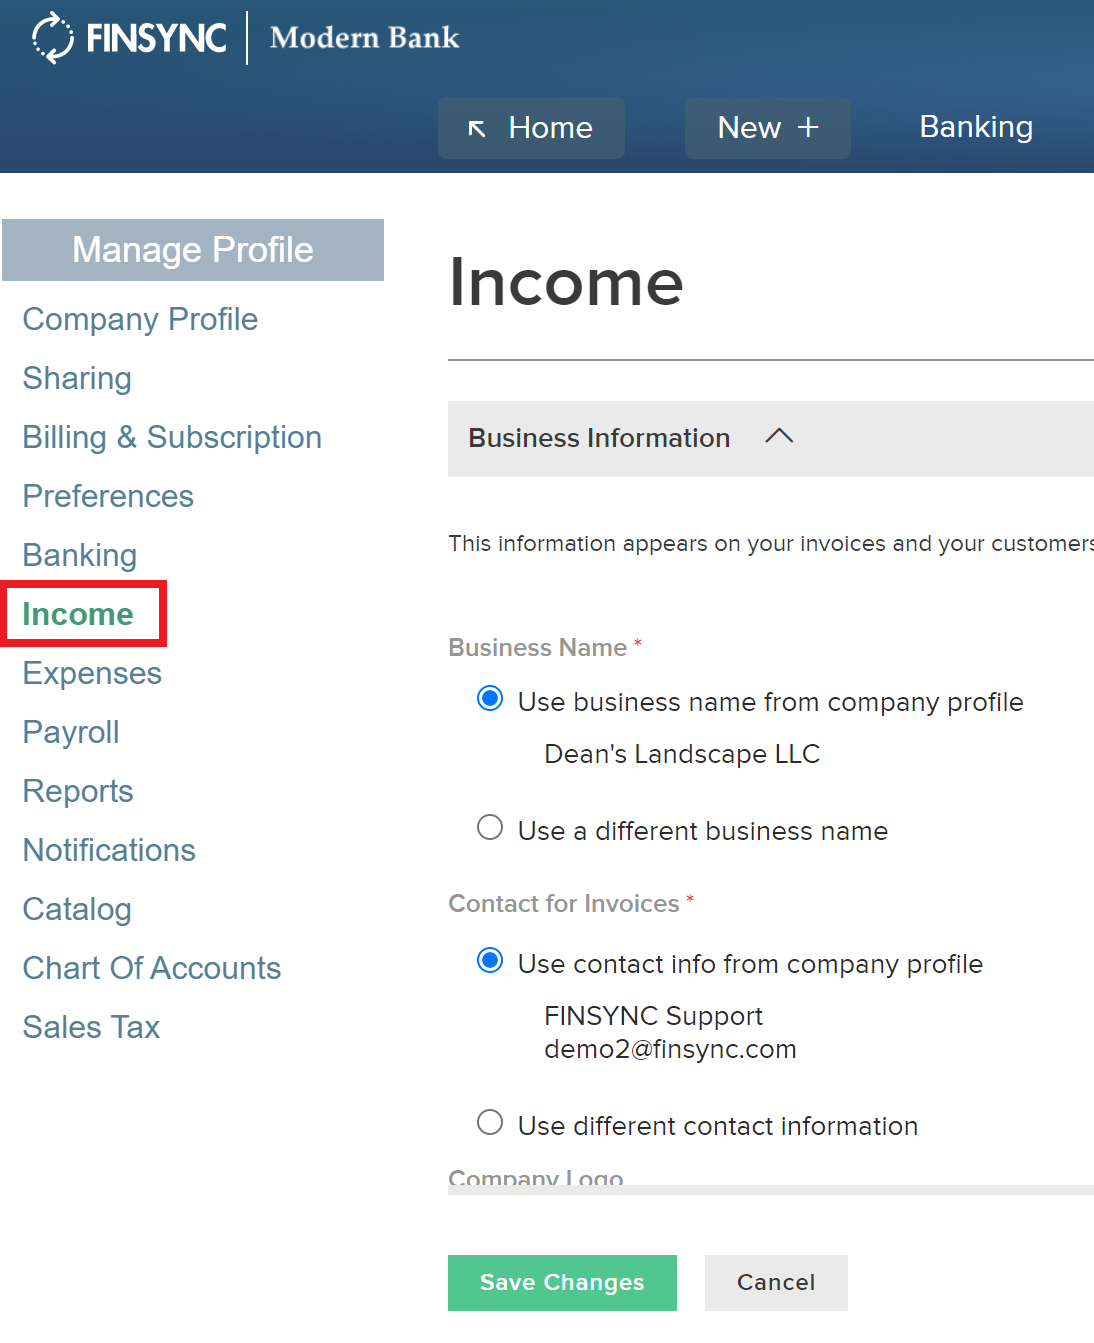This screenshot has width=1094, height=1343.
Task: Navigate to Payroll settings
Action: click(70, 732)
